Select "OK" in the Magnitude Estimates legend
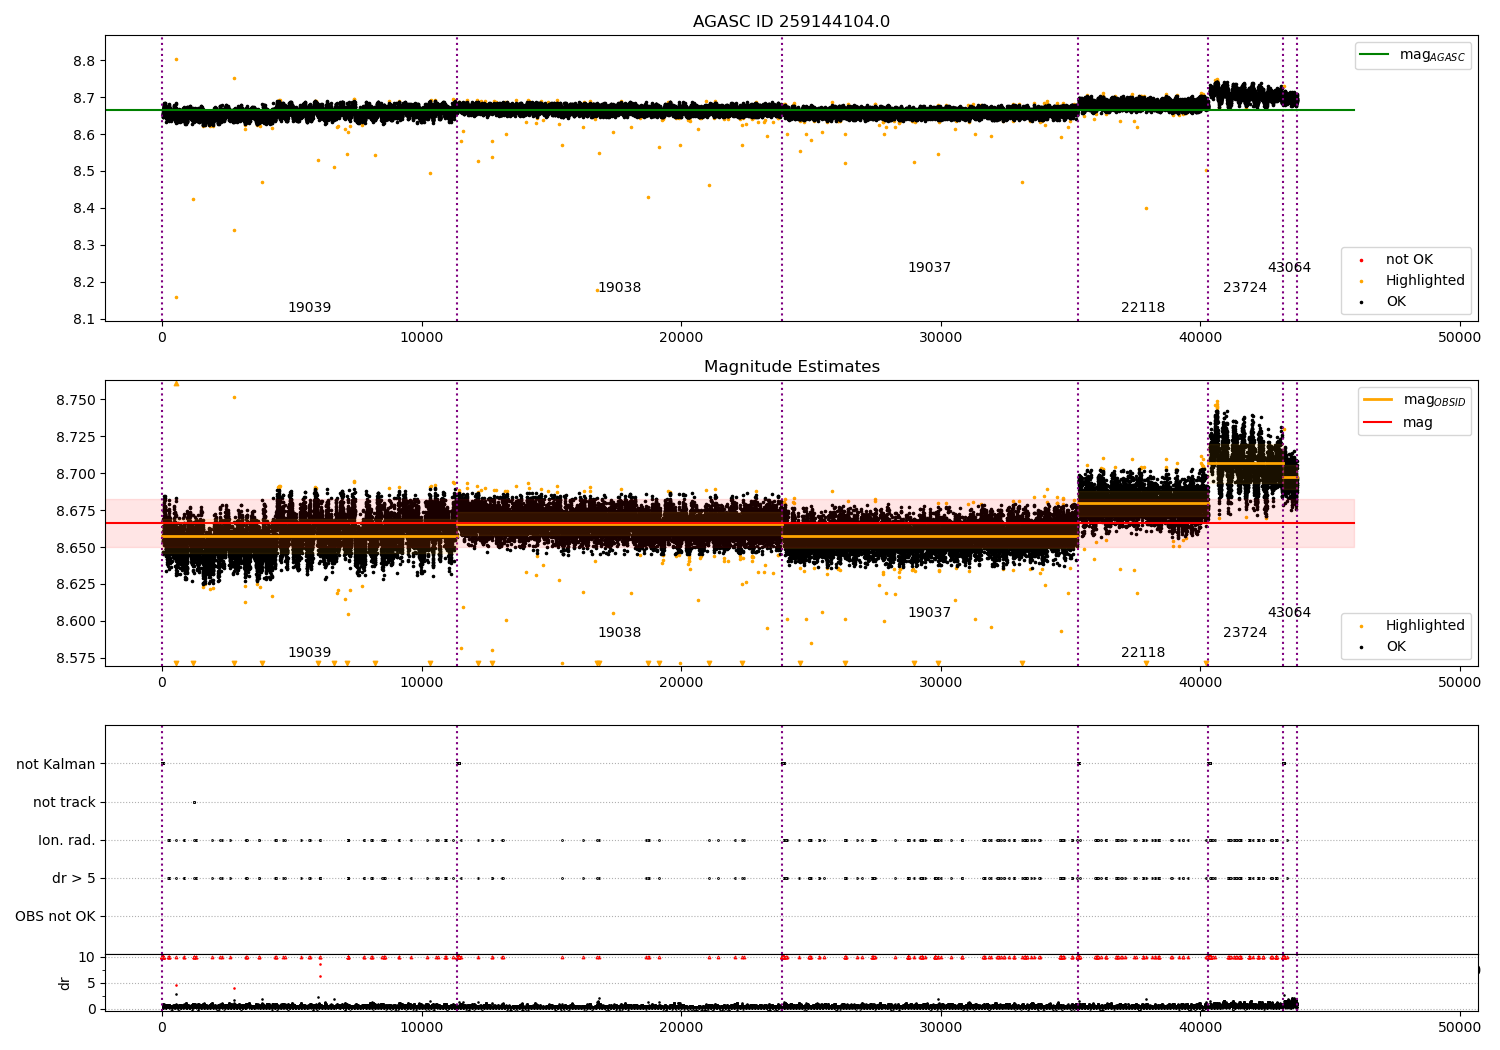 coord(1396,647)
